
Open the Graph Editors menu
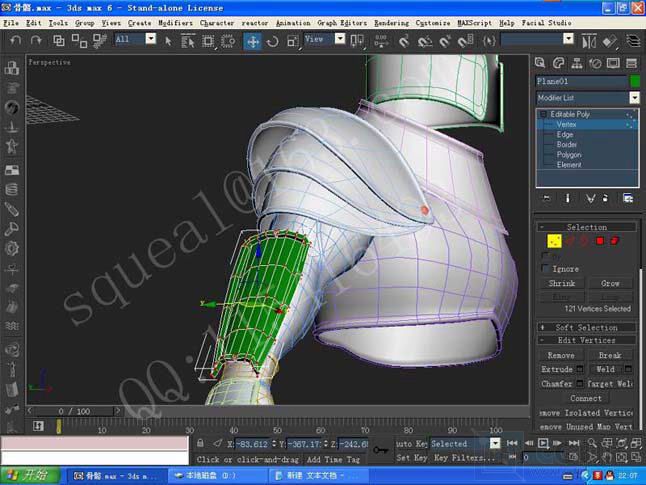click(342, 23)
